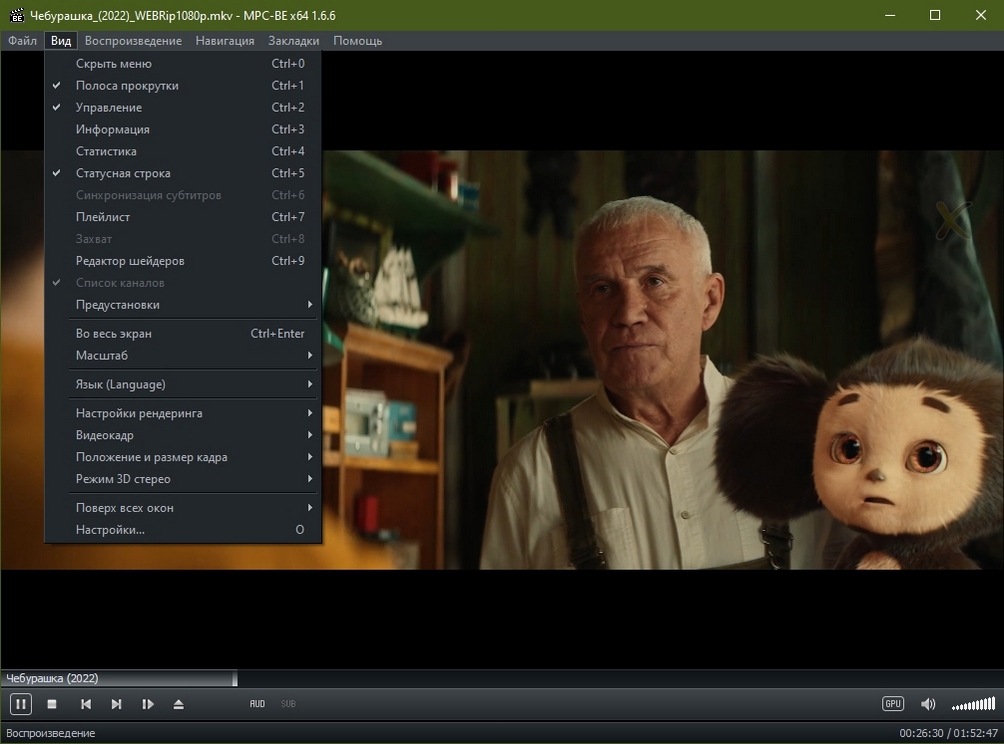Select Во весь экран fullscreen option

(x=183, y=334)
